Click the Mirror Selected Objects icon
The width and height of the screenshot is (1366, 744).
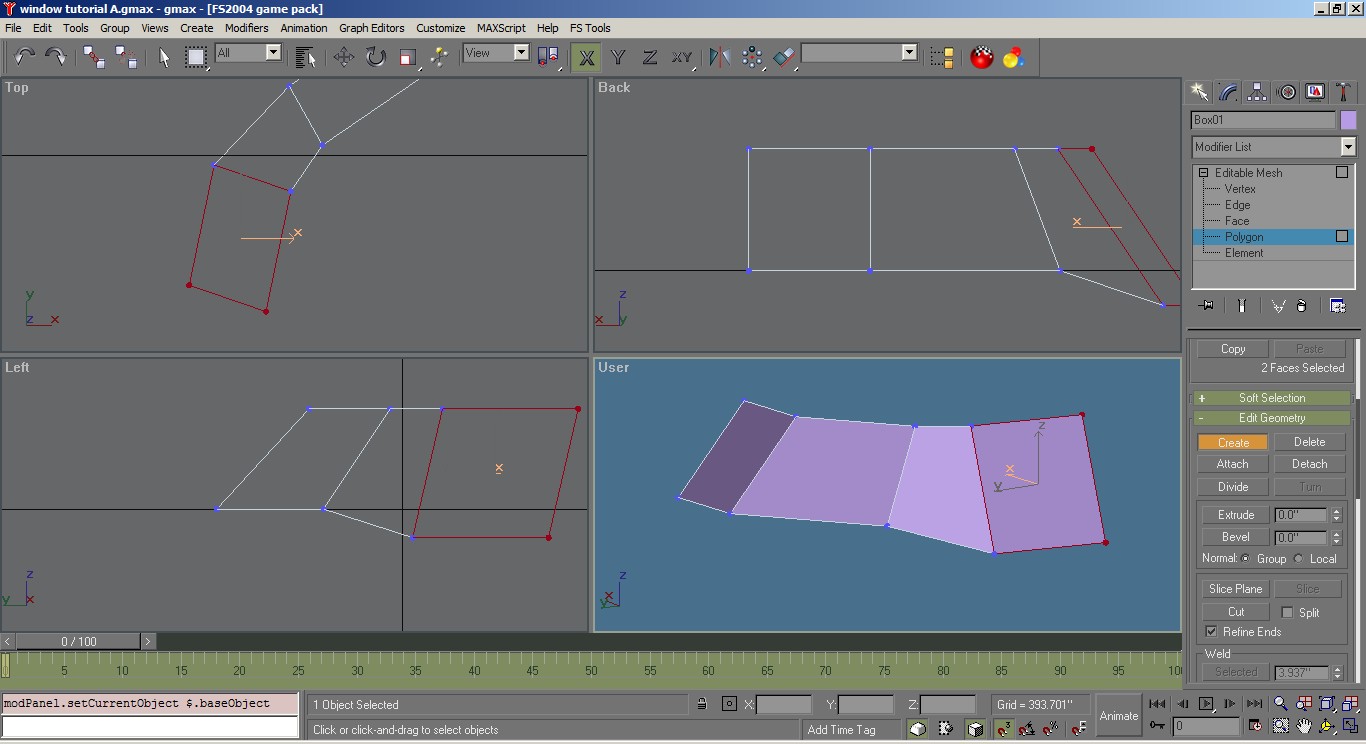tap(719, 57)
